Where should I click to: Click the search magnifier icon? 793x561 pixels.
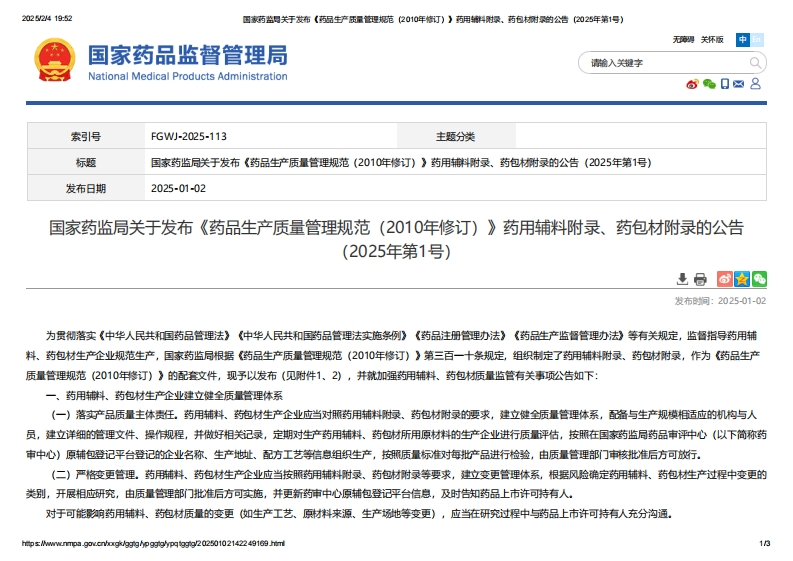pyautogui.click(x=755, y=63)
